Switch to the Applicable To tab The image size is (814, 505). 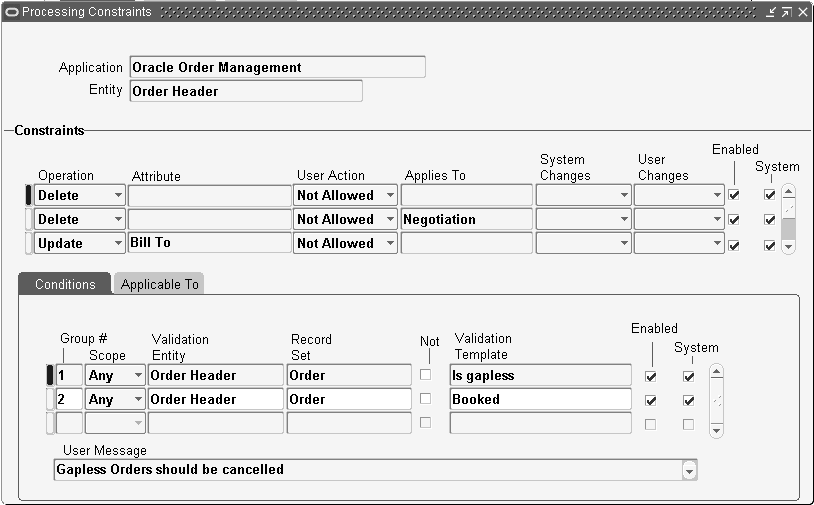point(159,284)
